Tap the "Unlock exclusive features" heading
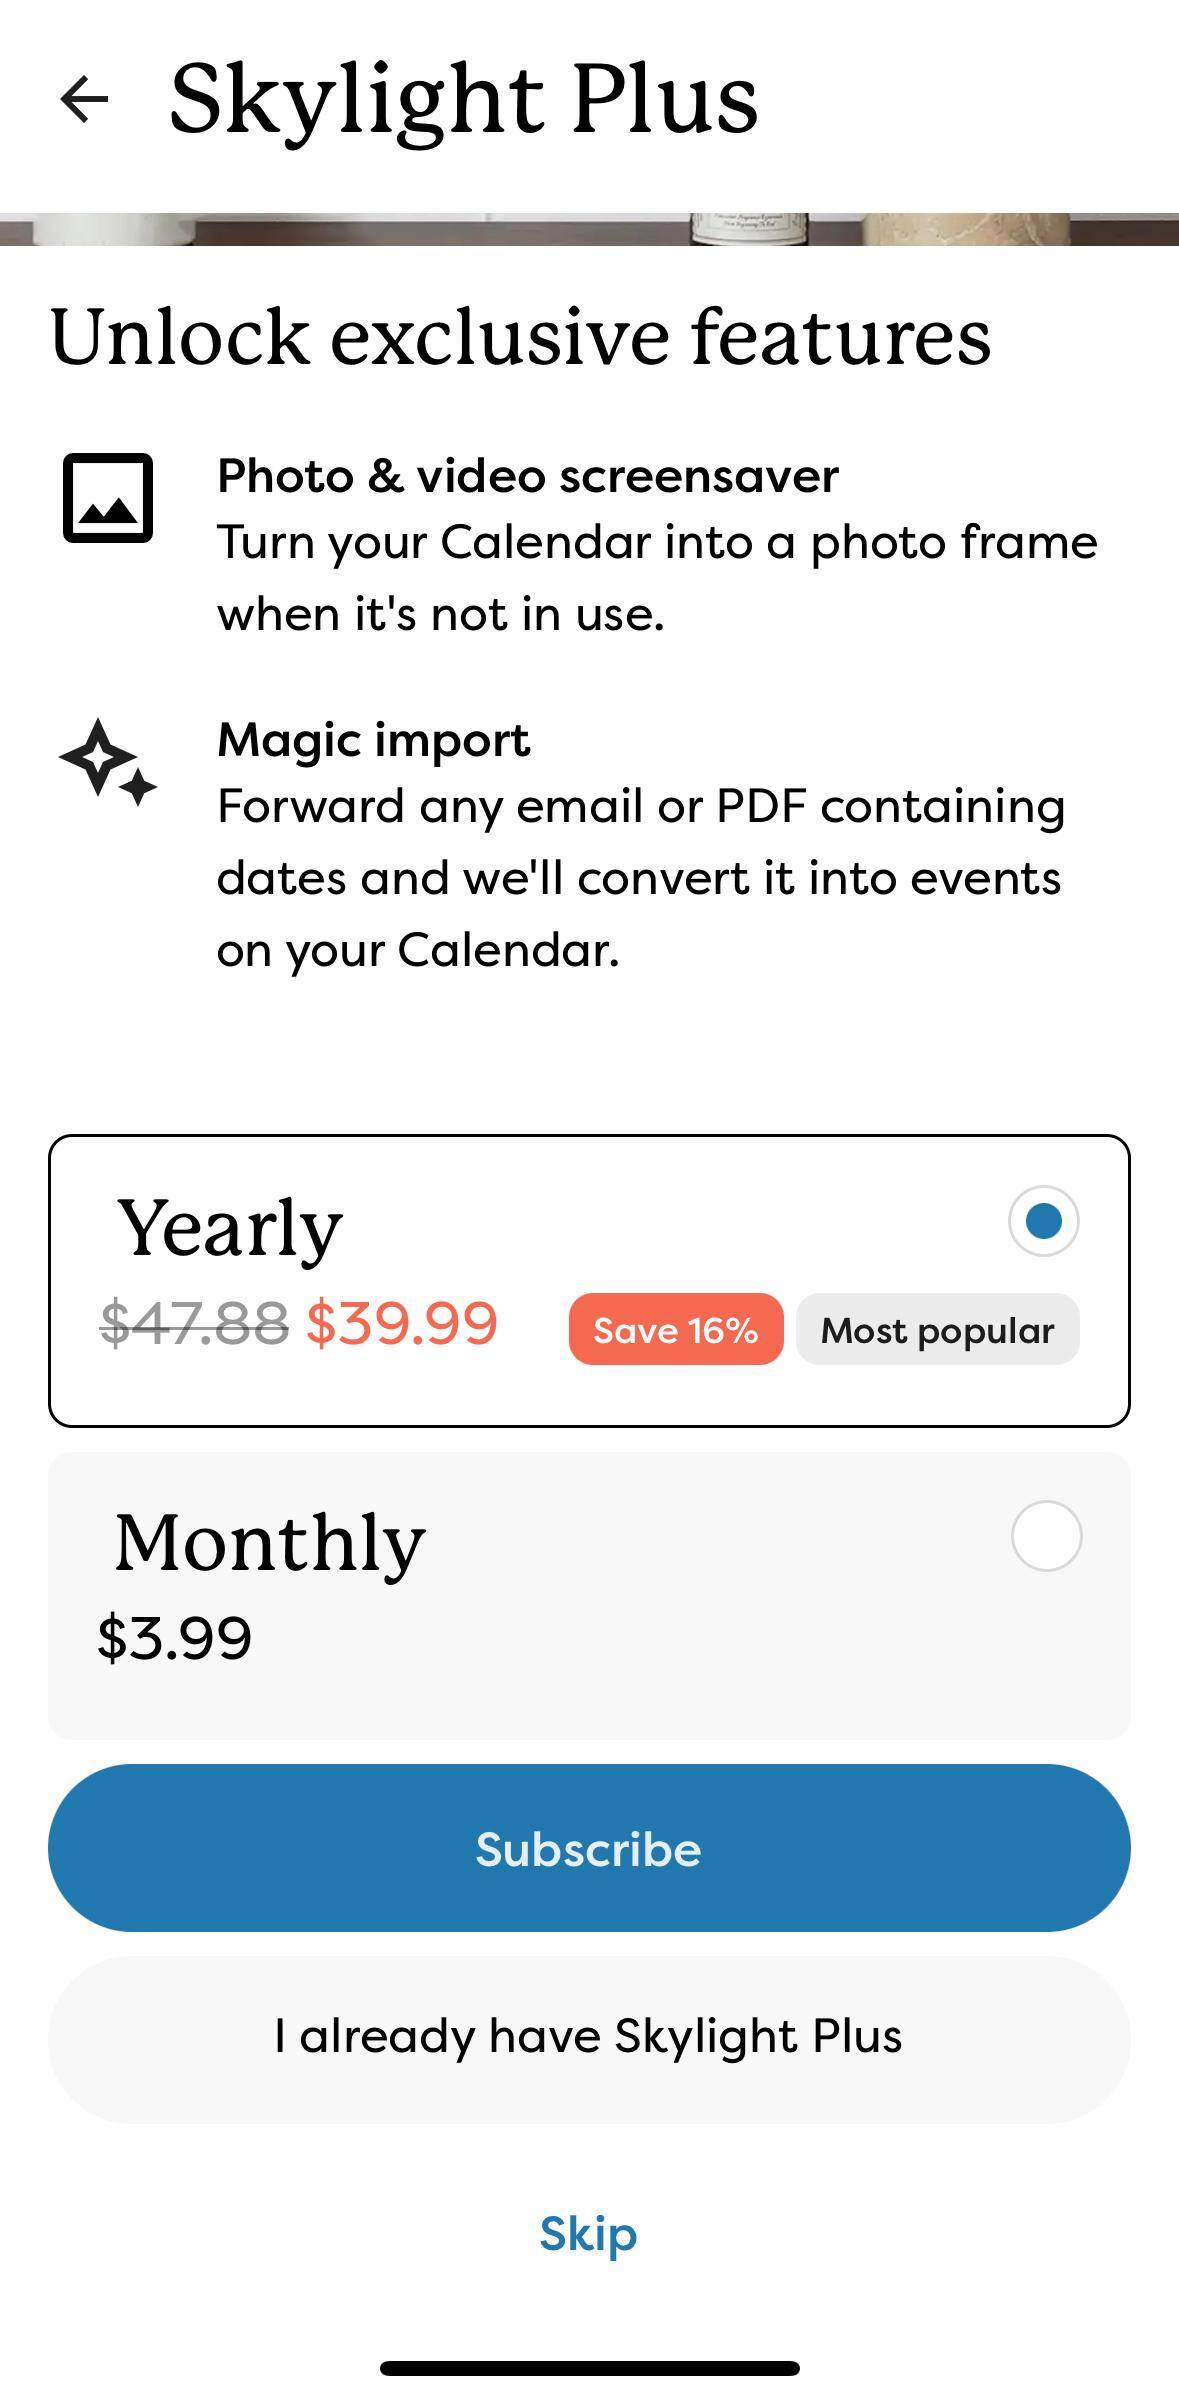1179x2400 pixels. [x=520, y=337]
